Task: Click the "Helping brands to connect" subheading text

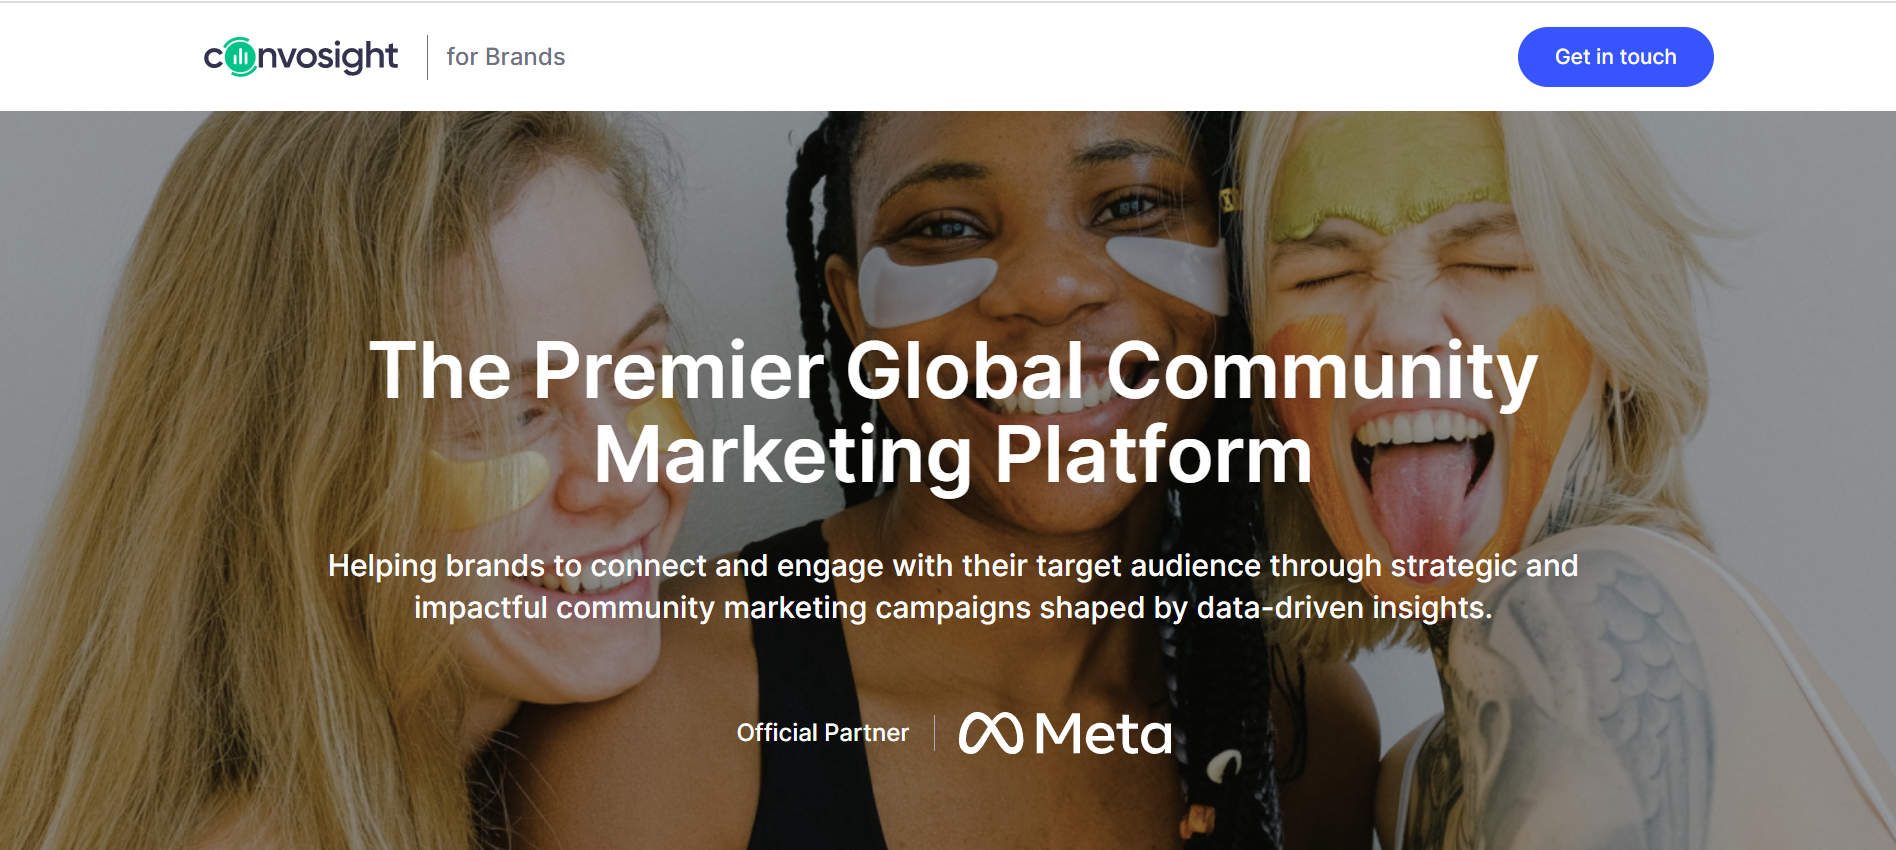Action: 952,566
